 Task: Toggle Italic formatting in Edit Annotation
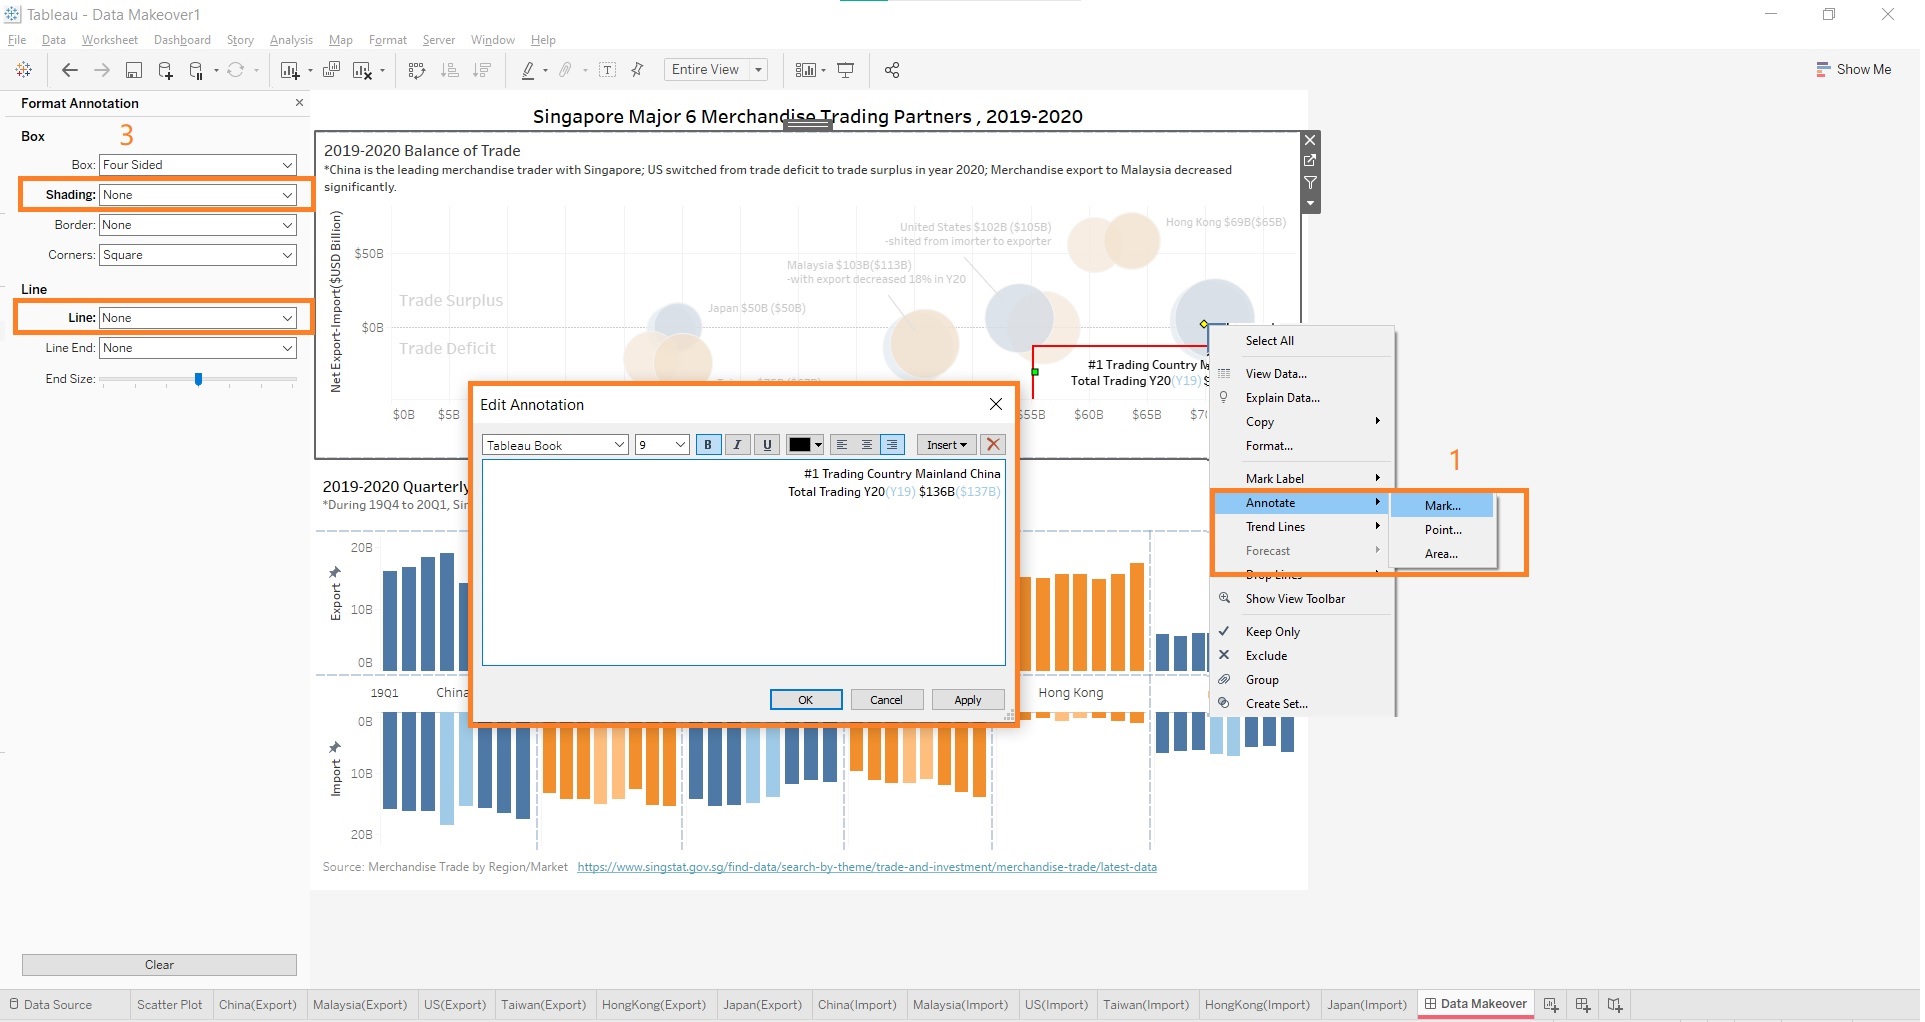[x=737, y=445]
